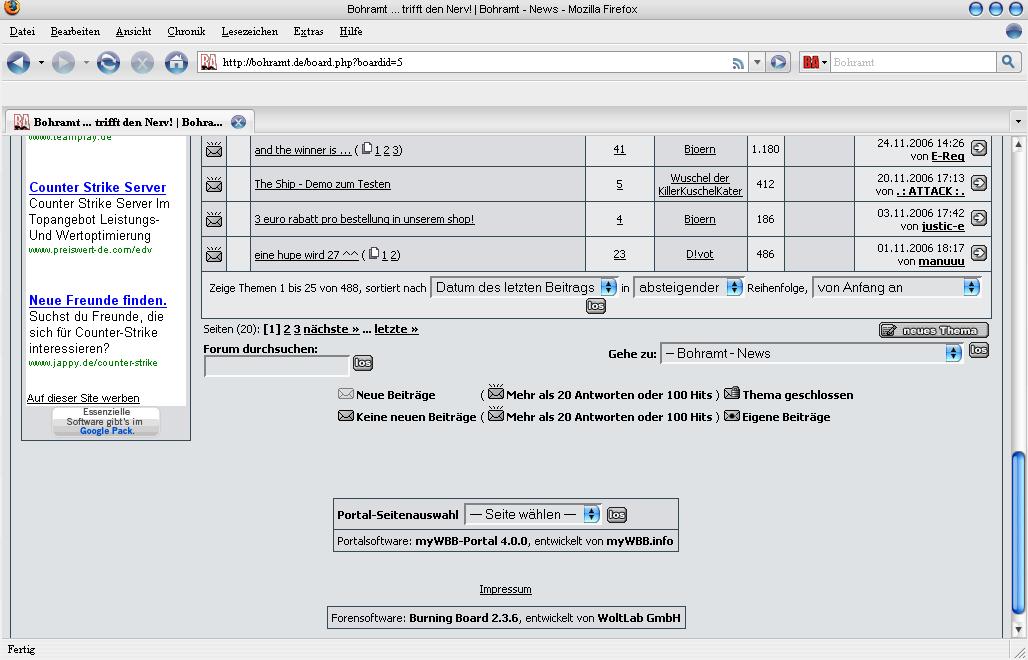Expand the 'absteigender' order dropdown
The height and width of the screenshot is (660, 1028).
[x=690, y=288]
